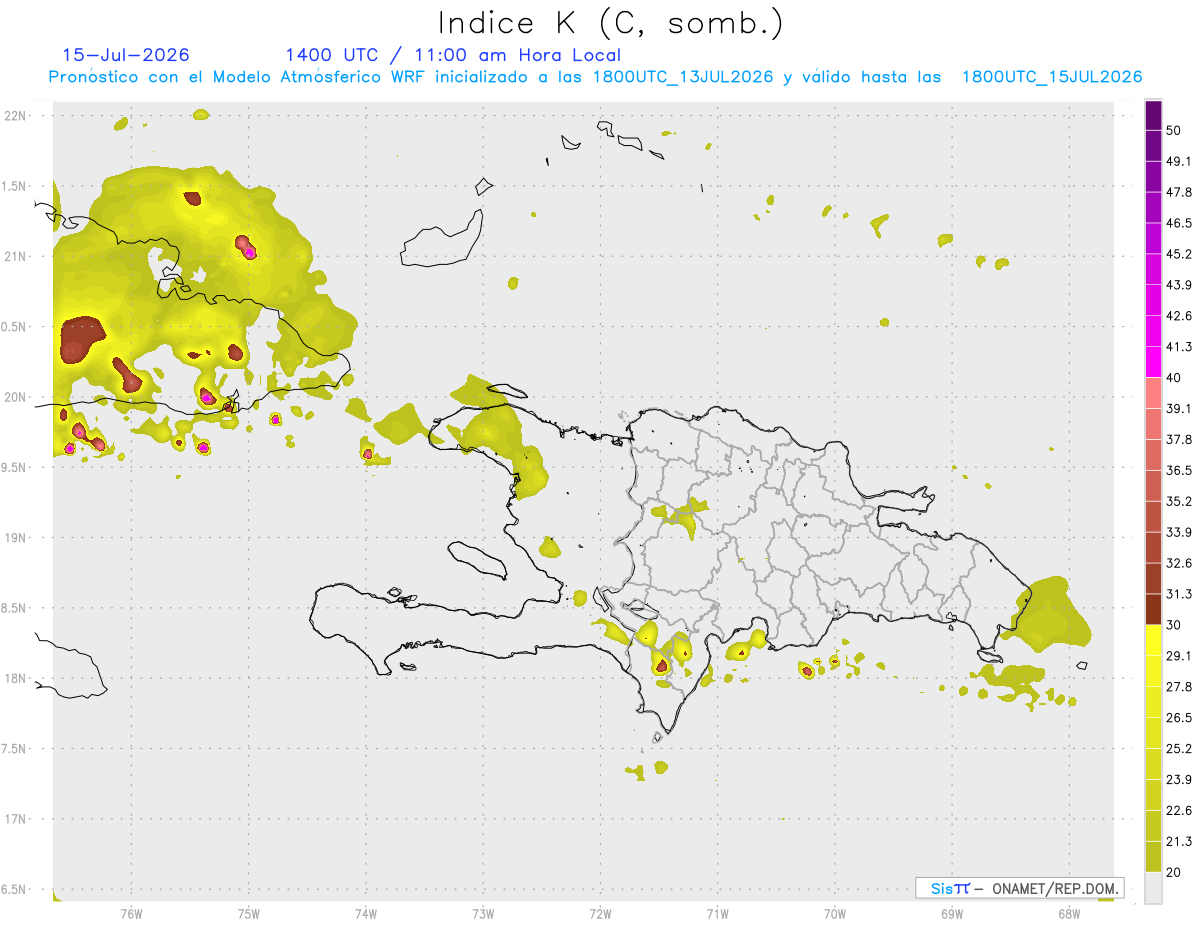
Task: Click the 74W longitude label
Action: click(x=365, y=914)
